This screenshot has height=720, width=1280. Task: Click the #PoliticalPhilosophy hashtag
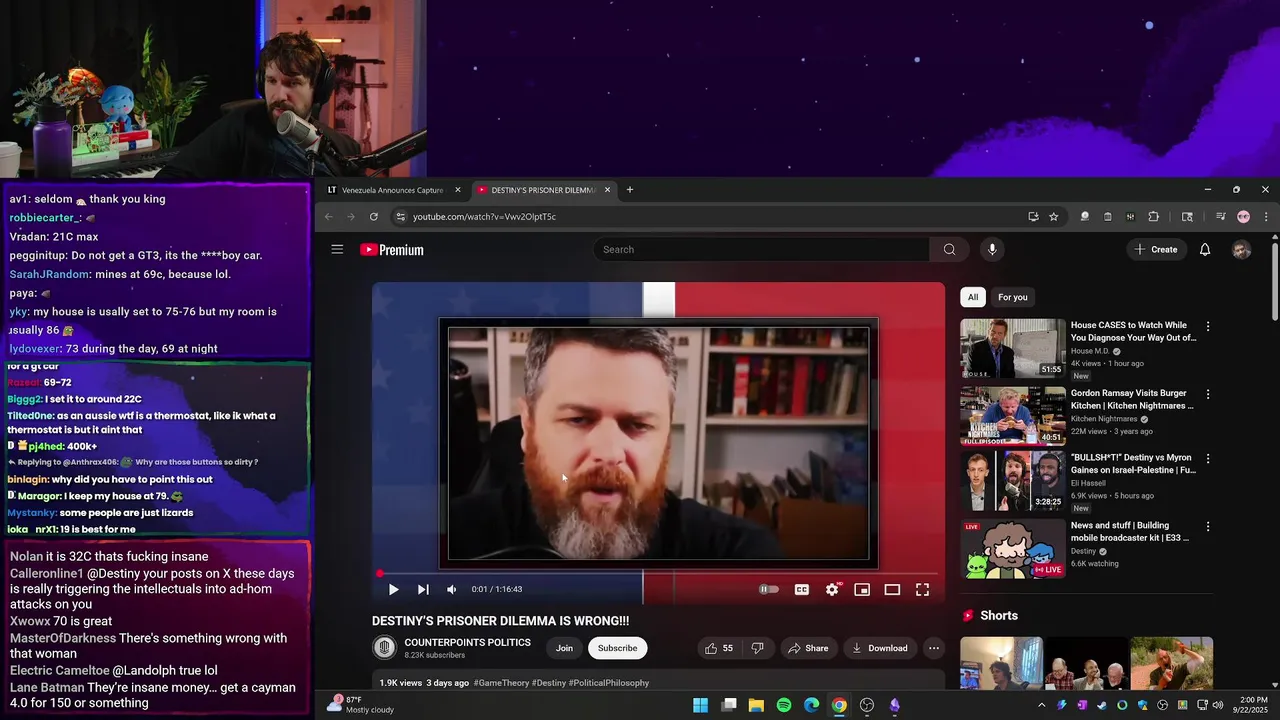(609, 683)
